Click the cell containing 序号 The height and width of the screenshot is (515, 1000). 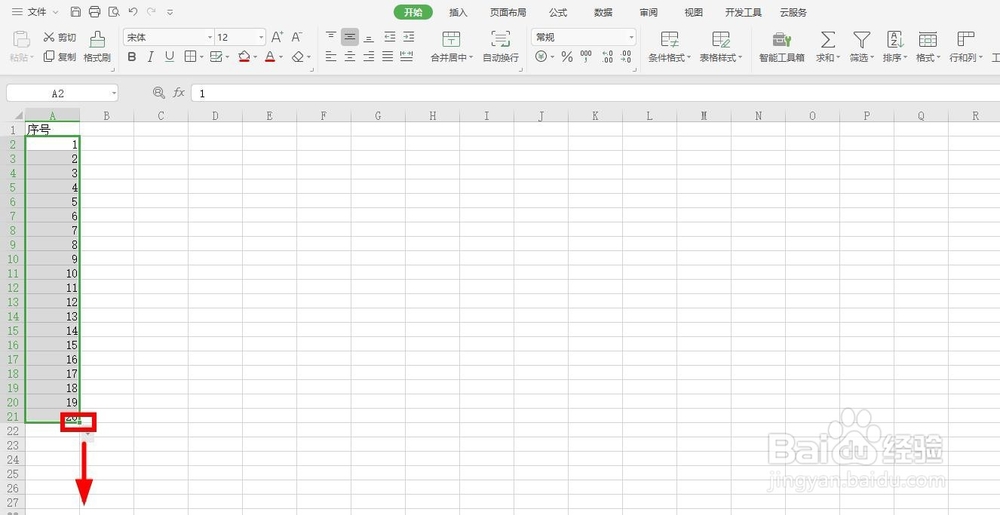(x=52, y=129)
